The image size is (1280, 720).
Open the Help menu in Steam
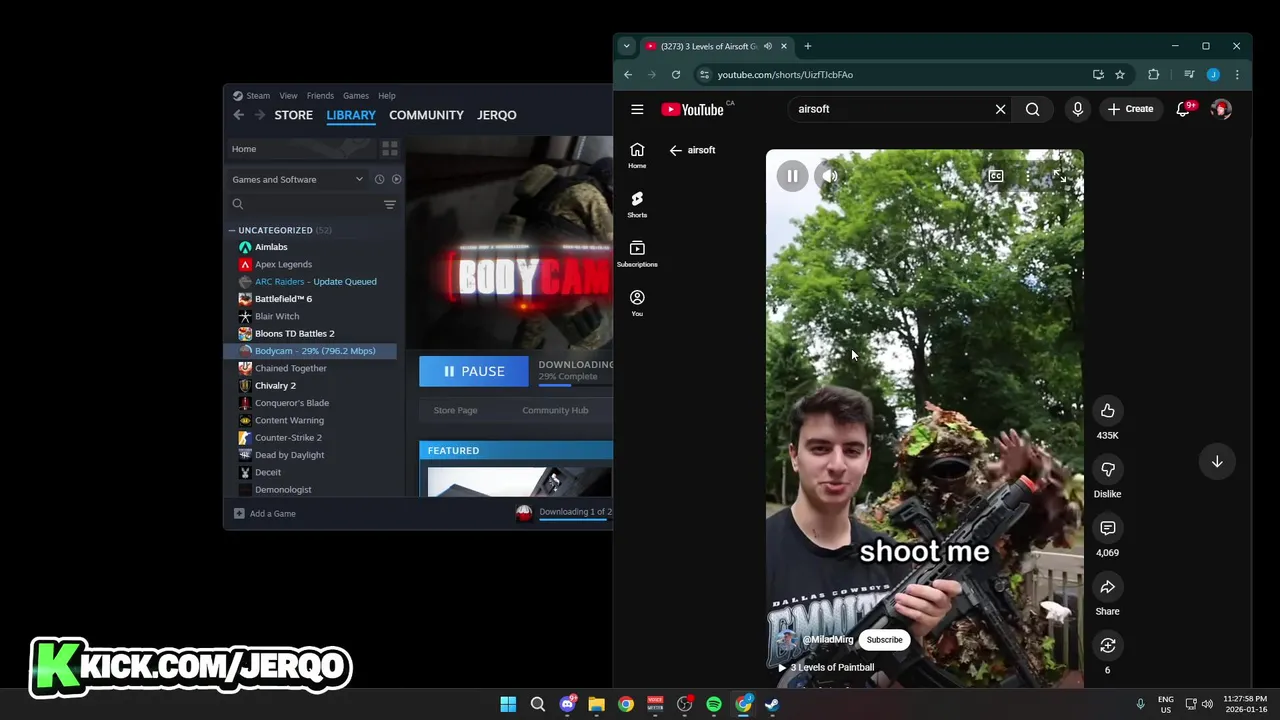(x=387, y=96)
